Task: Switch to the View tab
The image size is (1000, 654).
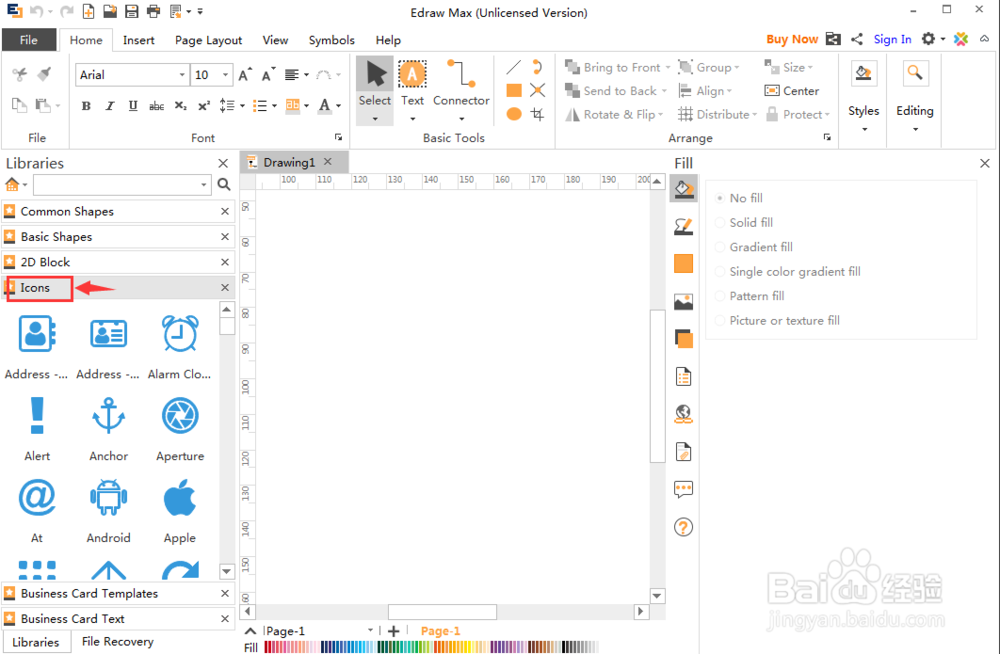Action: [275, 40]
